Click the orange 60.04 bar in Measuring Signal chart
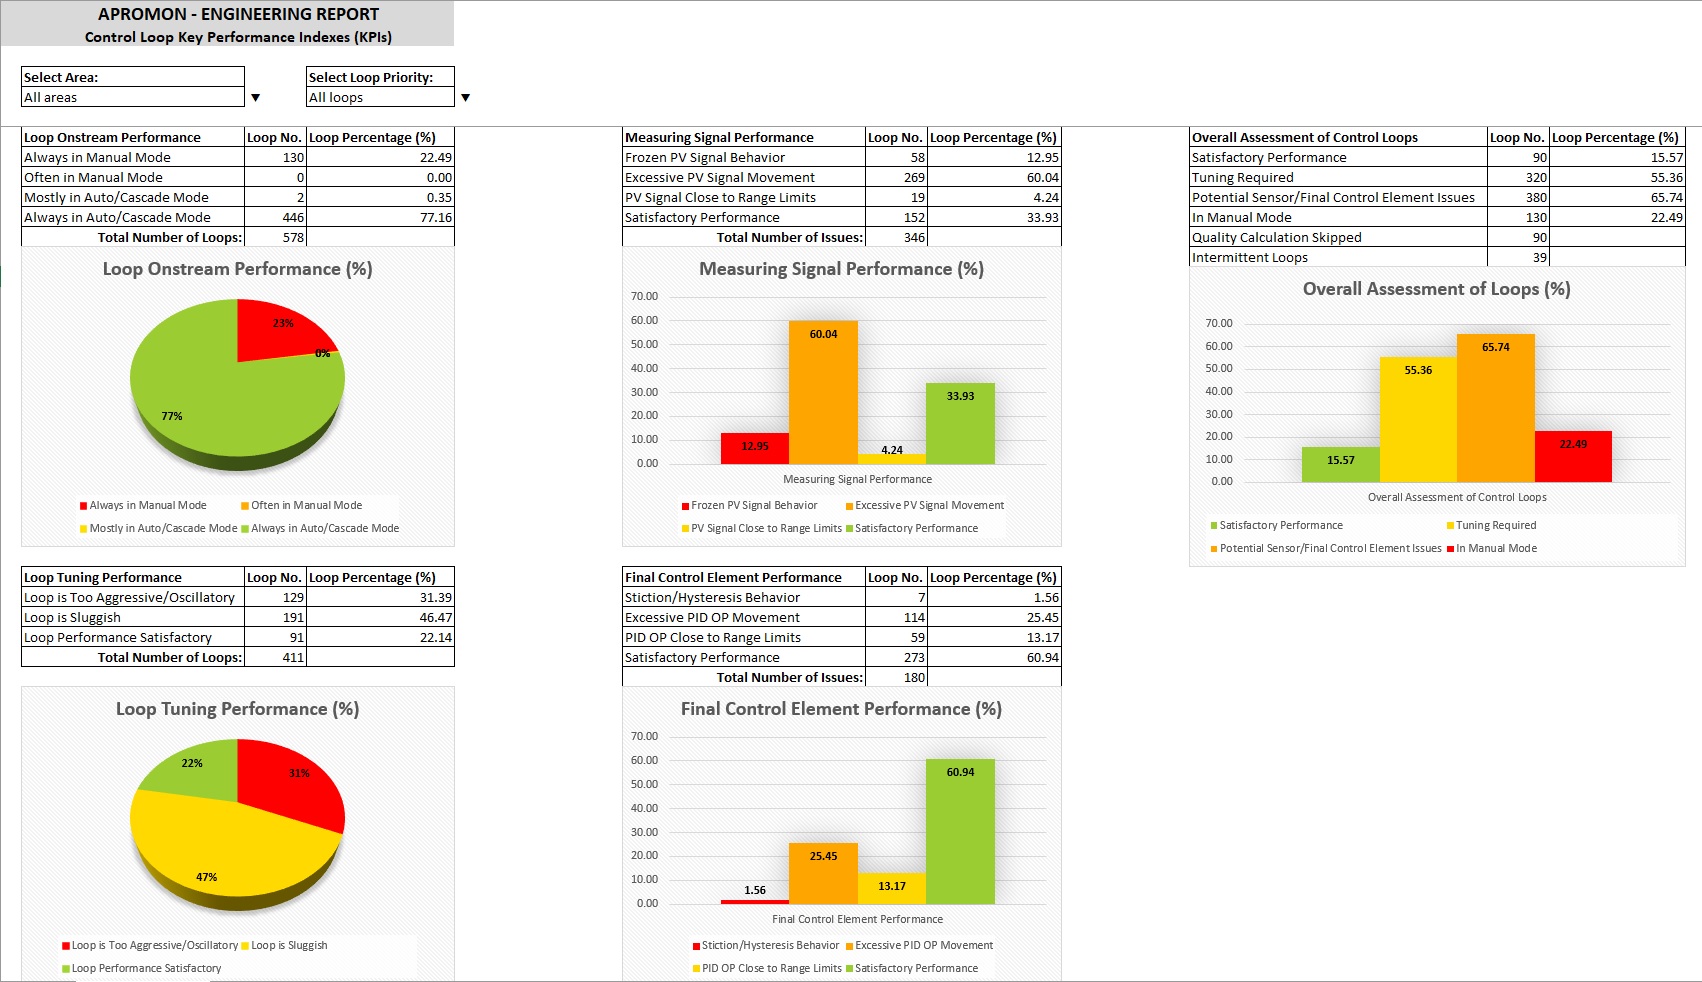Viewport: 1702px width, 982px height. [x=823, y=392]
